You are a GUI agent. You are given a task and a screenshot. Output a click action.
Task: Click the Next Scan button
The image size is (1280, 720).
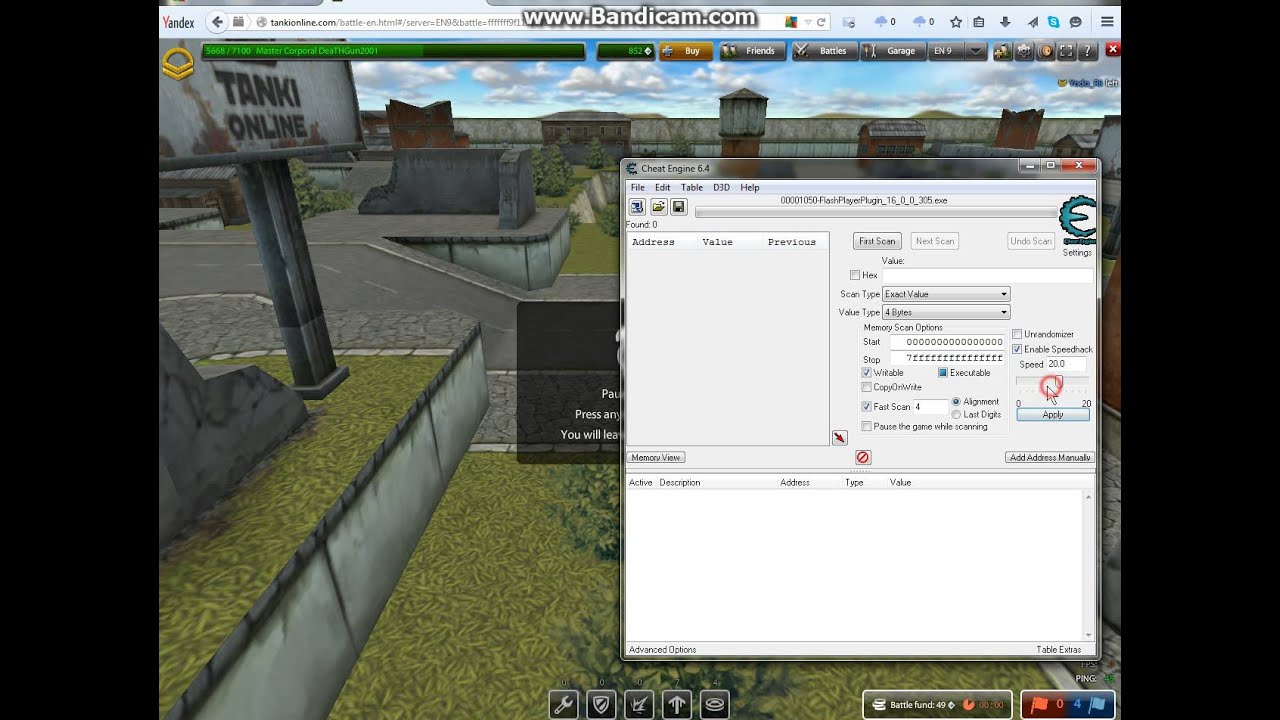(x=935, y=241)
